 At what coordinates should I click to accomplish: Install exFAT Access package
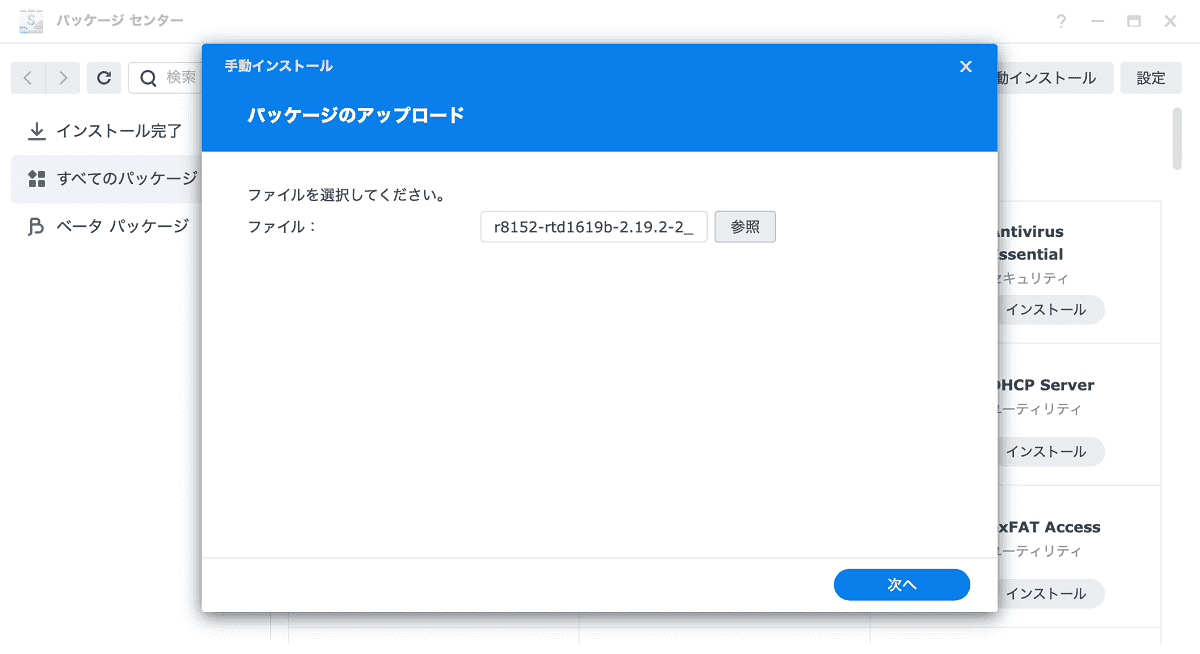tap(1049, 594)
